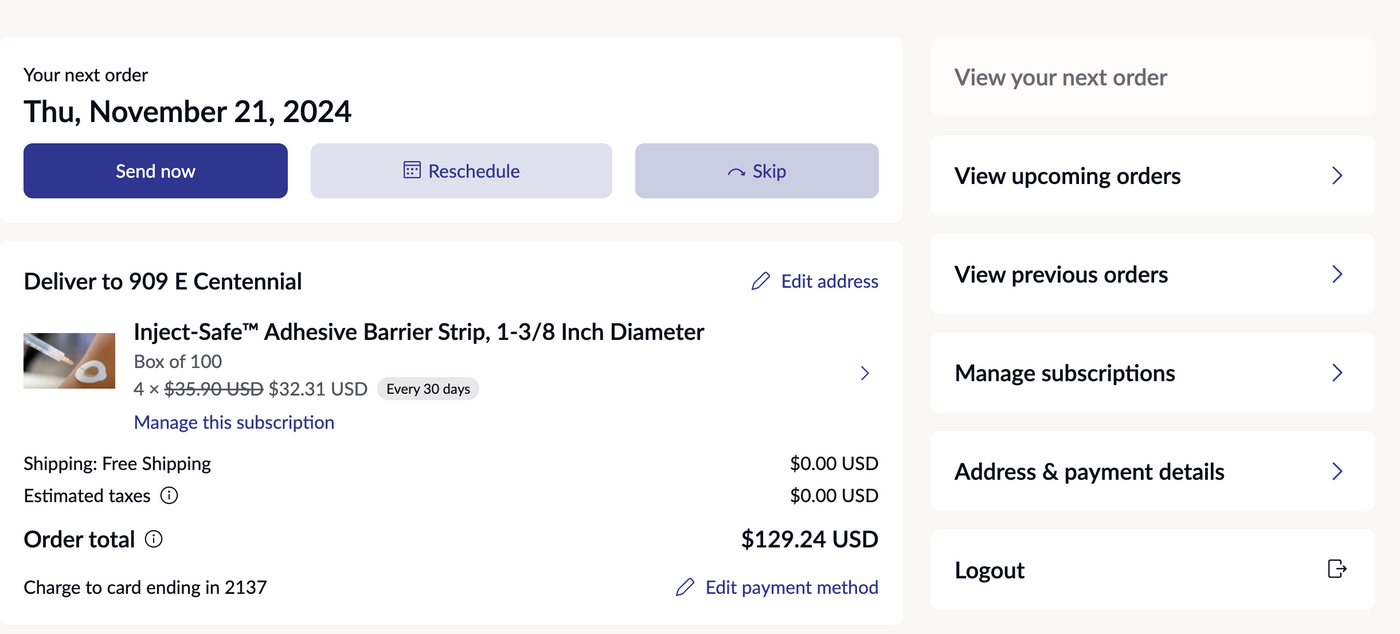This screenshot has width=1400, height=634.
Task: Click the skip arrow icon
Action: 736,172
